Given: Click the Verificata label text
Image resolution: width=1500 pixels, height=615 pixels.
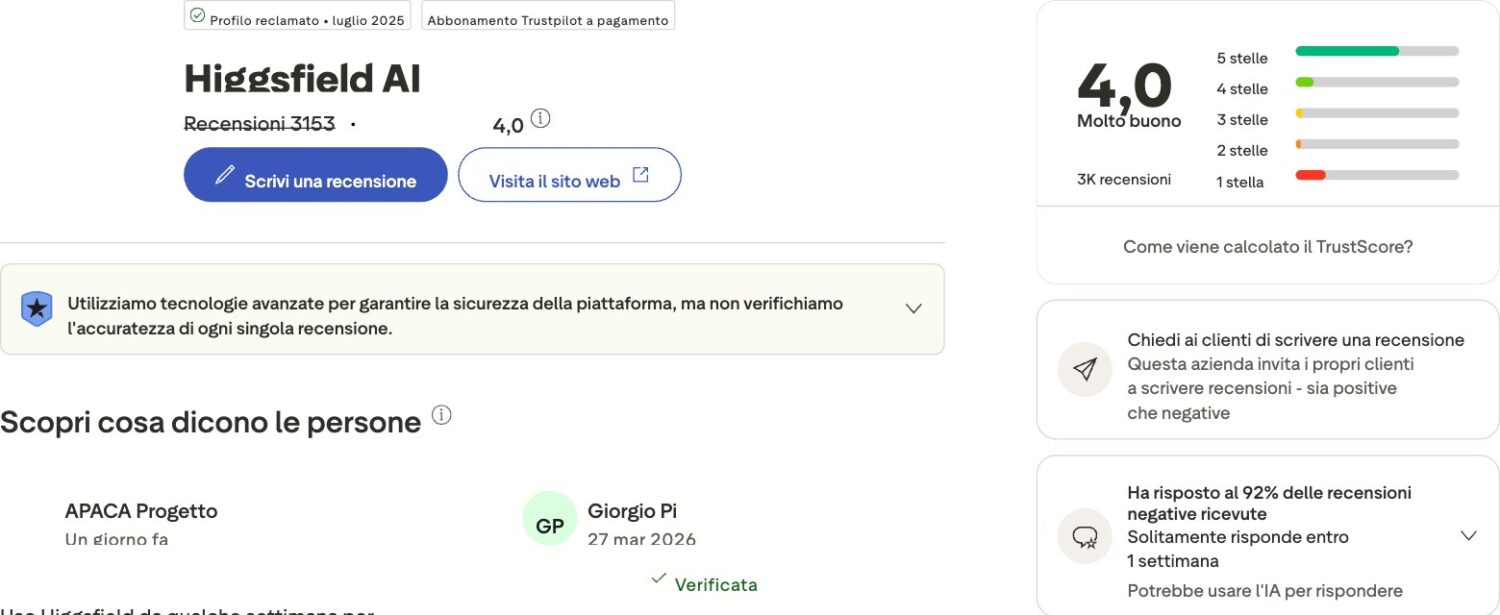Looking at the screenshot, I should pyautogui.click(x=716, y=585).
